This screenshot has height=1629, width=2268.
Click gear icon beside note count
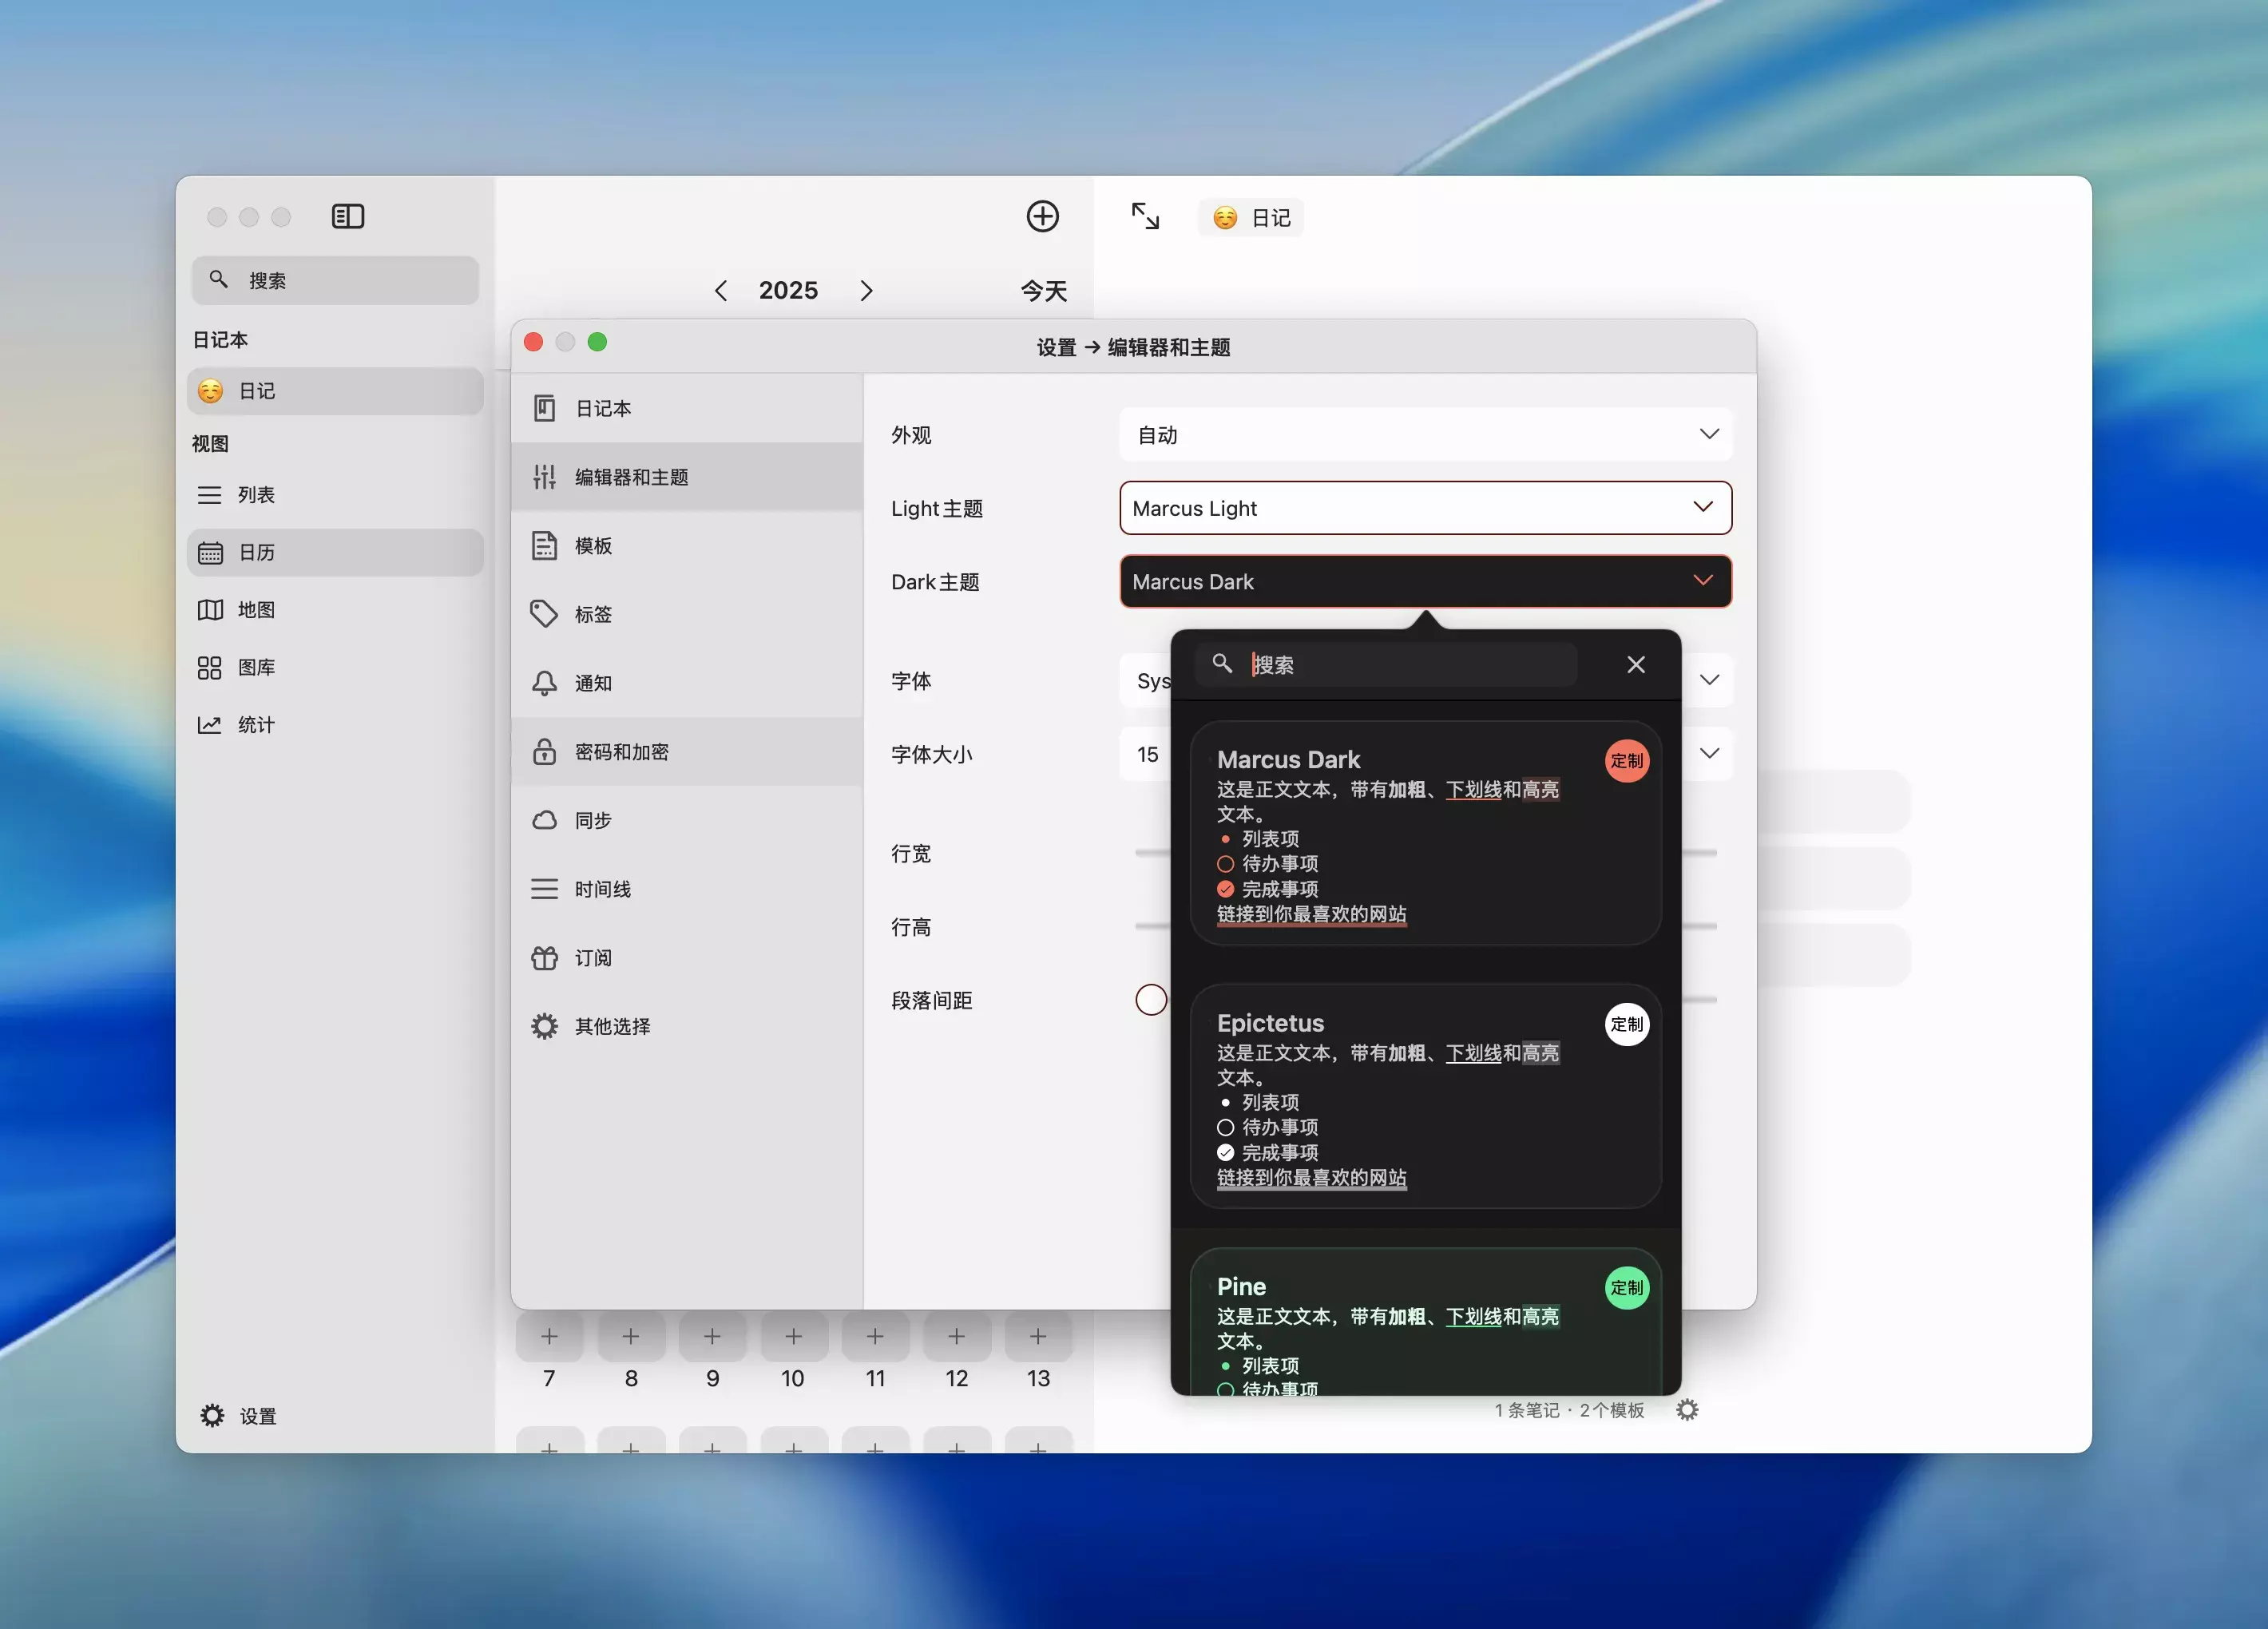(1687, 1410)
